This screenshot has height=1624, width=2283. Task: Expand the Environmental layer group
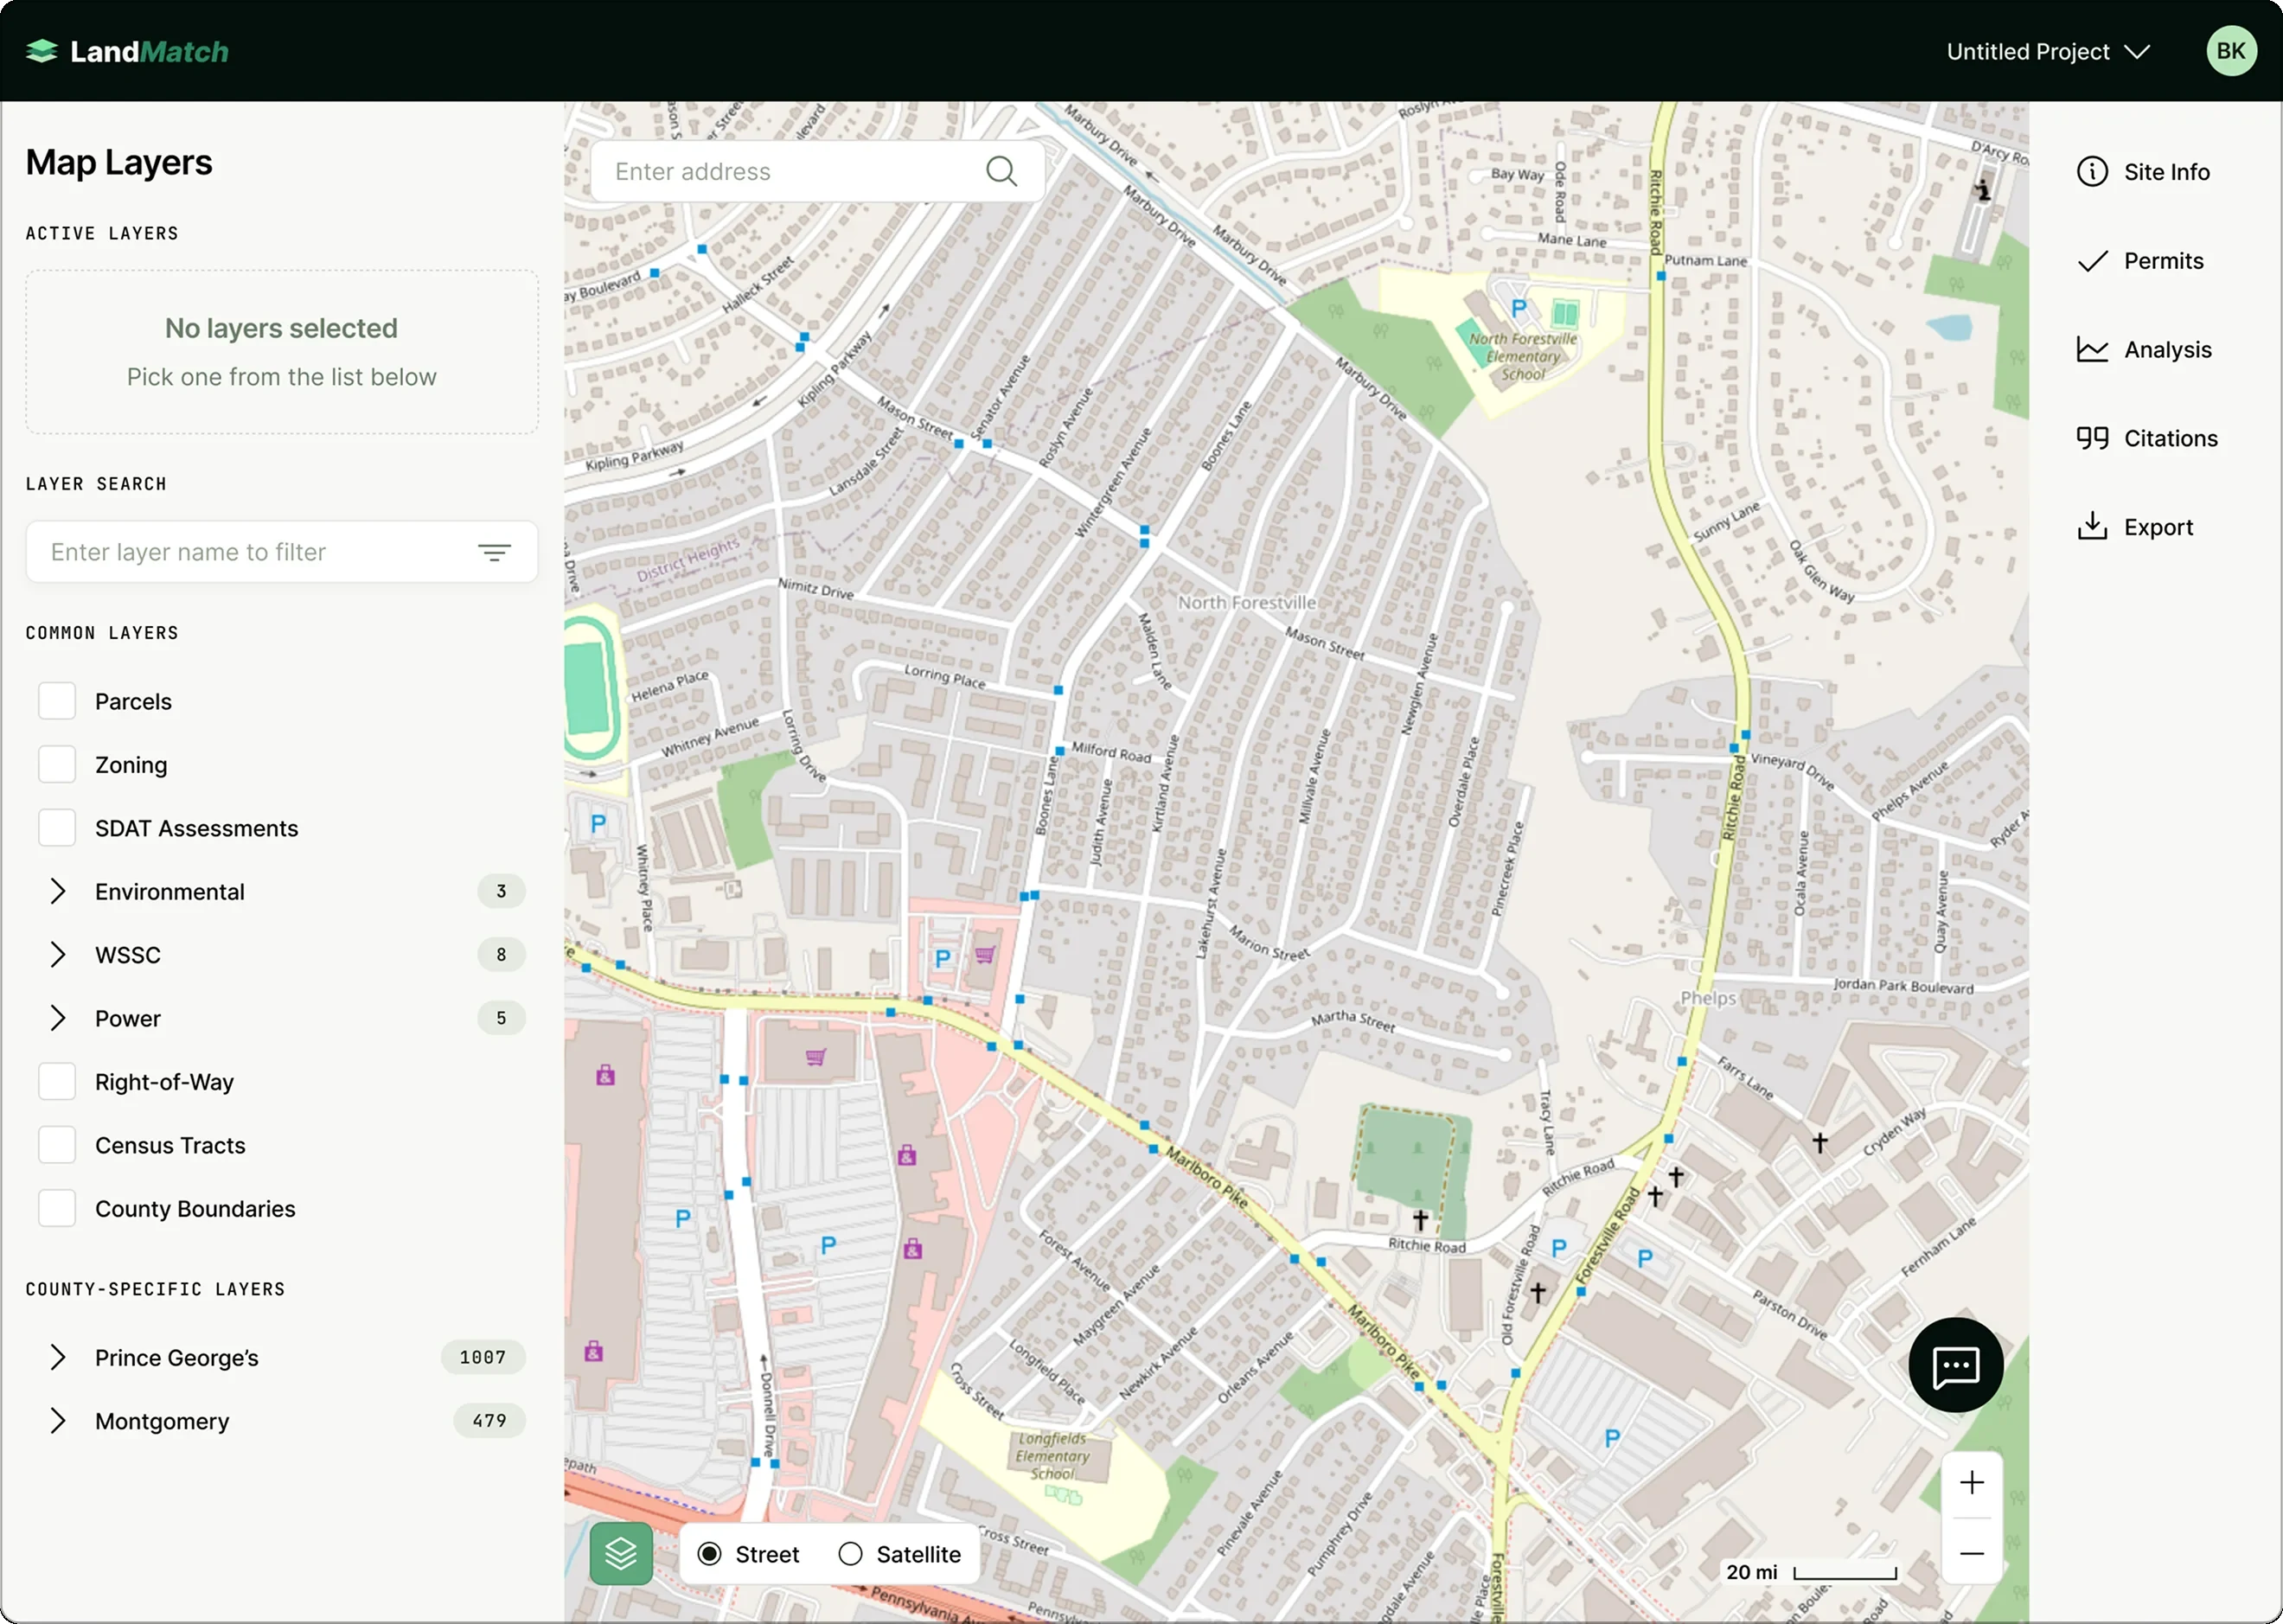click(57, 891)
